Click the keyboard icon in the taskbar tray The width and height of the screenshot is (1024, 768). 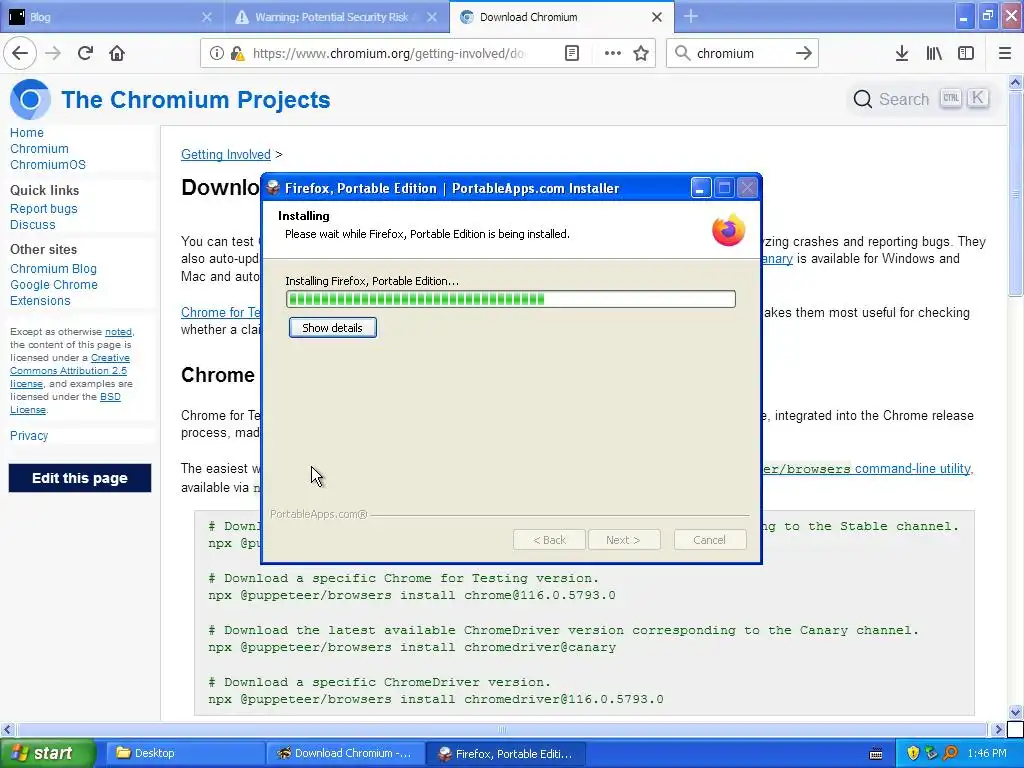coord(876,754)
